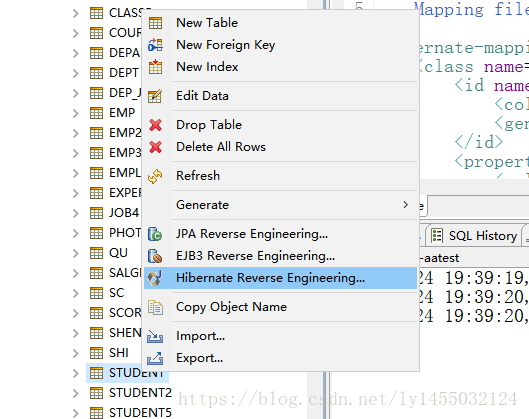The width and height of the screenshot is (529, 419).
Task: Click the table icon of the DEPT row
Action: (x=96, y=73)
